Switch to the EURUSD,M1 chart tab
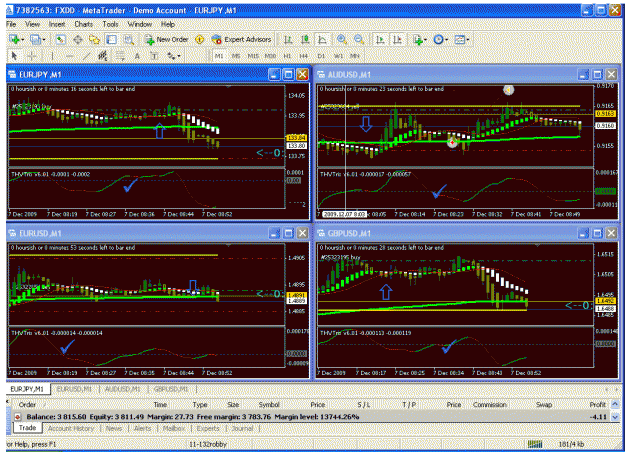Viewport: 625px width, 452px height. click(74, 389)
